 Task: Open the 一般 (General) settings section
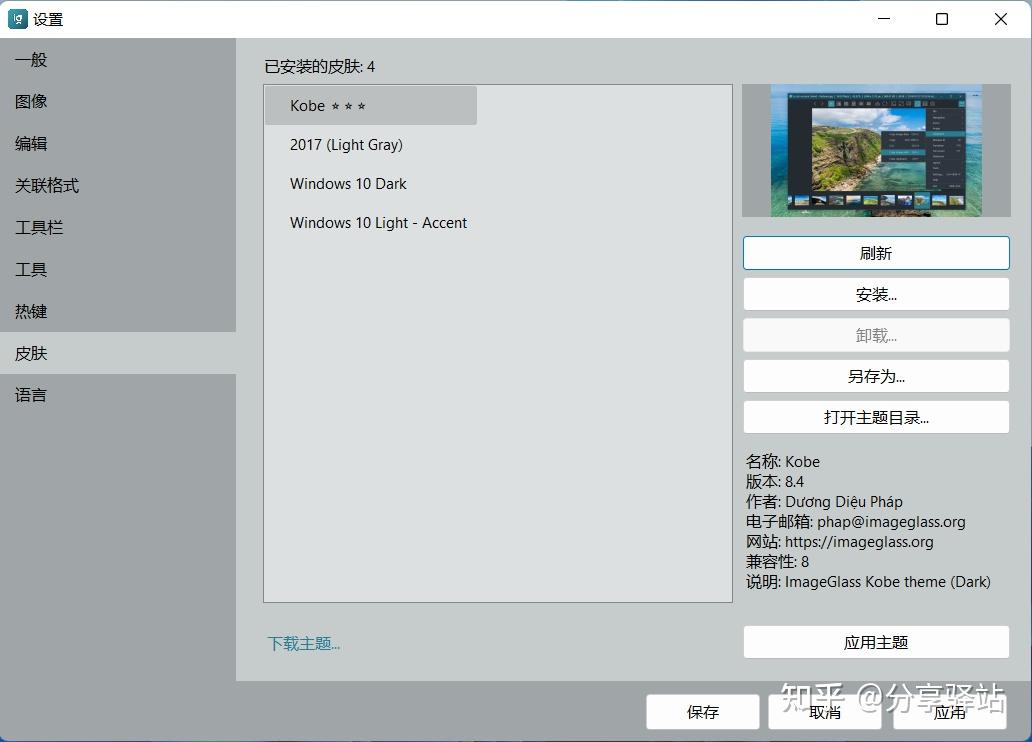point(30,59)
